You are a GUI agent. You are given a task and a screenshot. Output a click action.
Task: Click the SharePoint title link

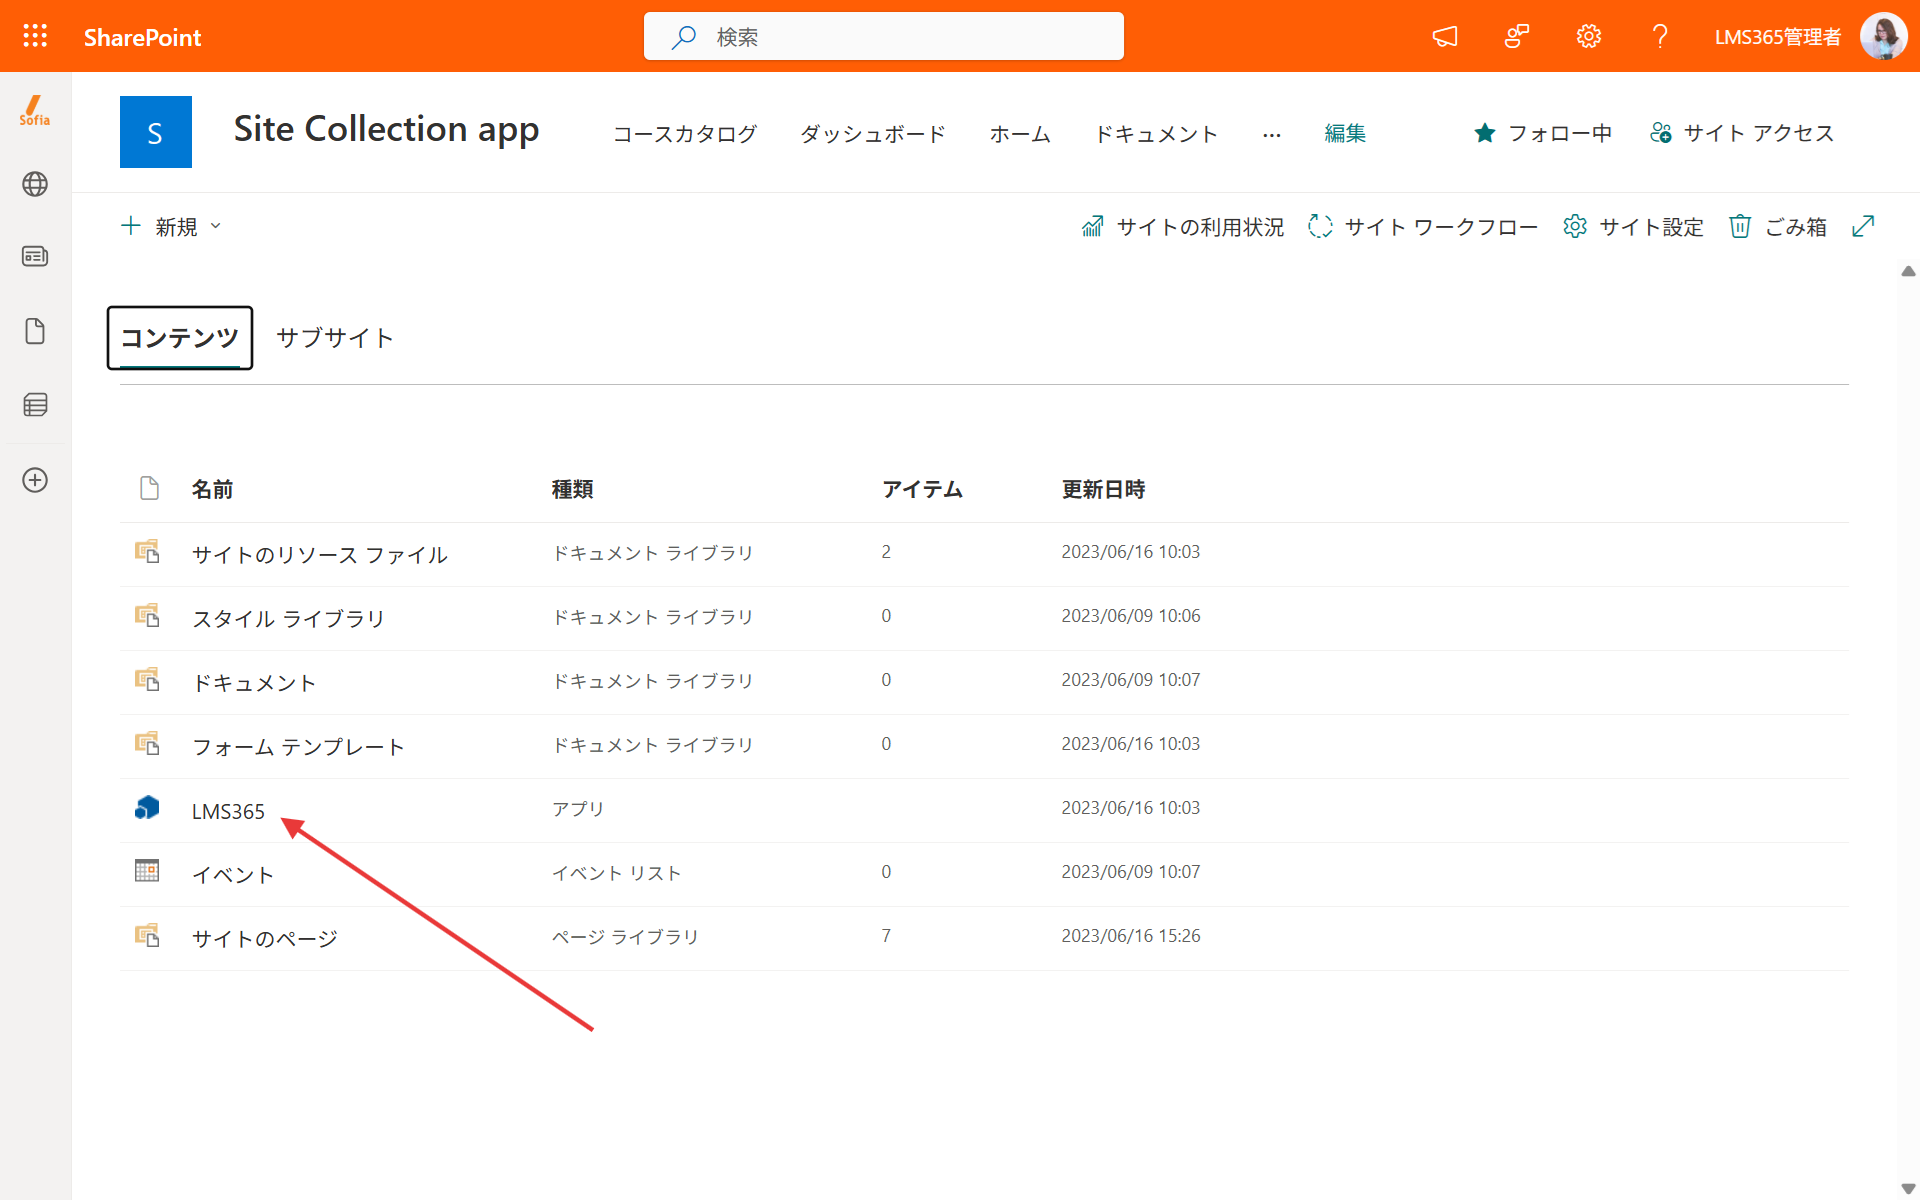point(143,37)
